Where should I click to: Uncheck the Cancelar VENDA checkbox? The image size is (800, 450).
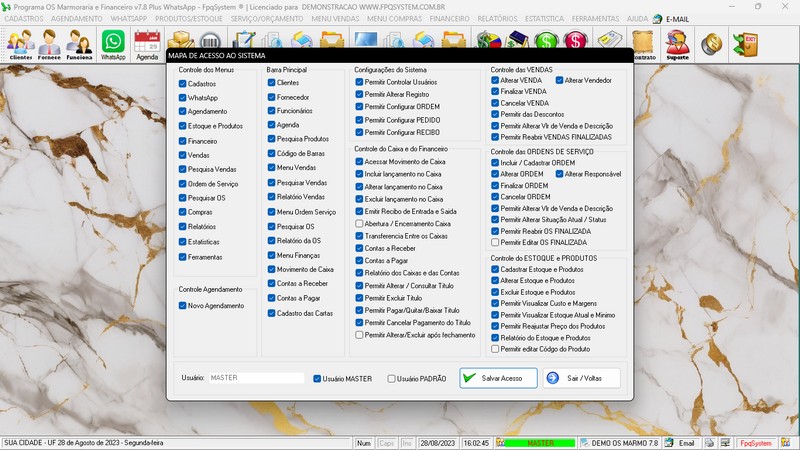click(495, 103)
